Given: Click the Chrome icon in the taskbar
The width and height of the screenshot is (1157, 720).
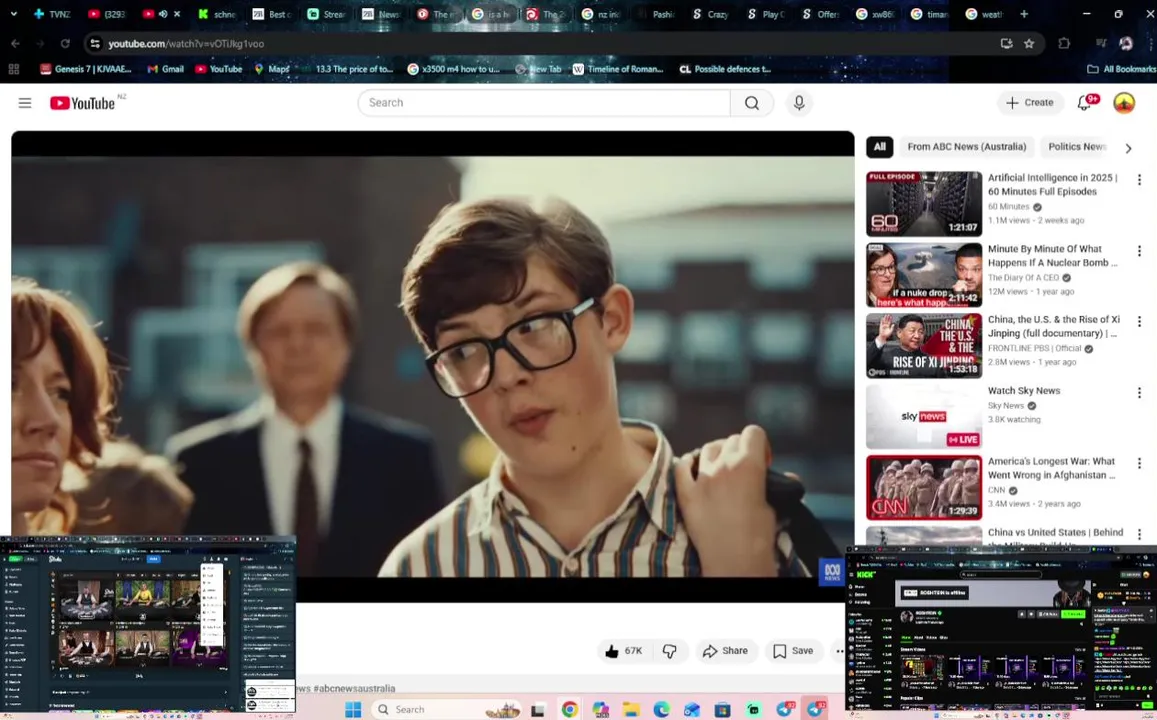Looking at the screenshot, I should click(x=570, y=710).
